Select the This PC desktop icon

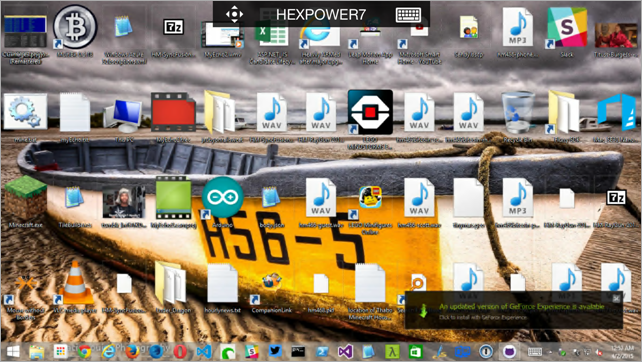124,115
